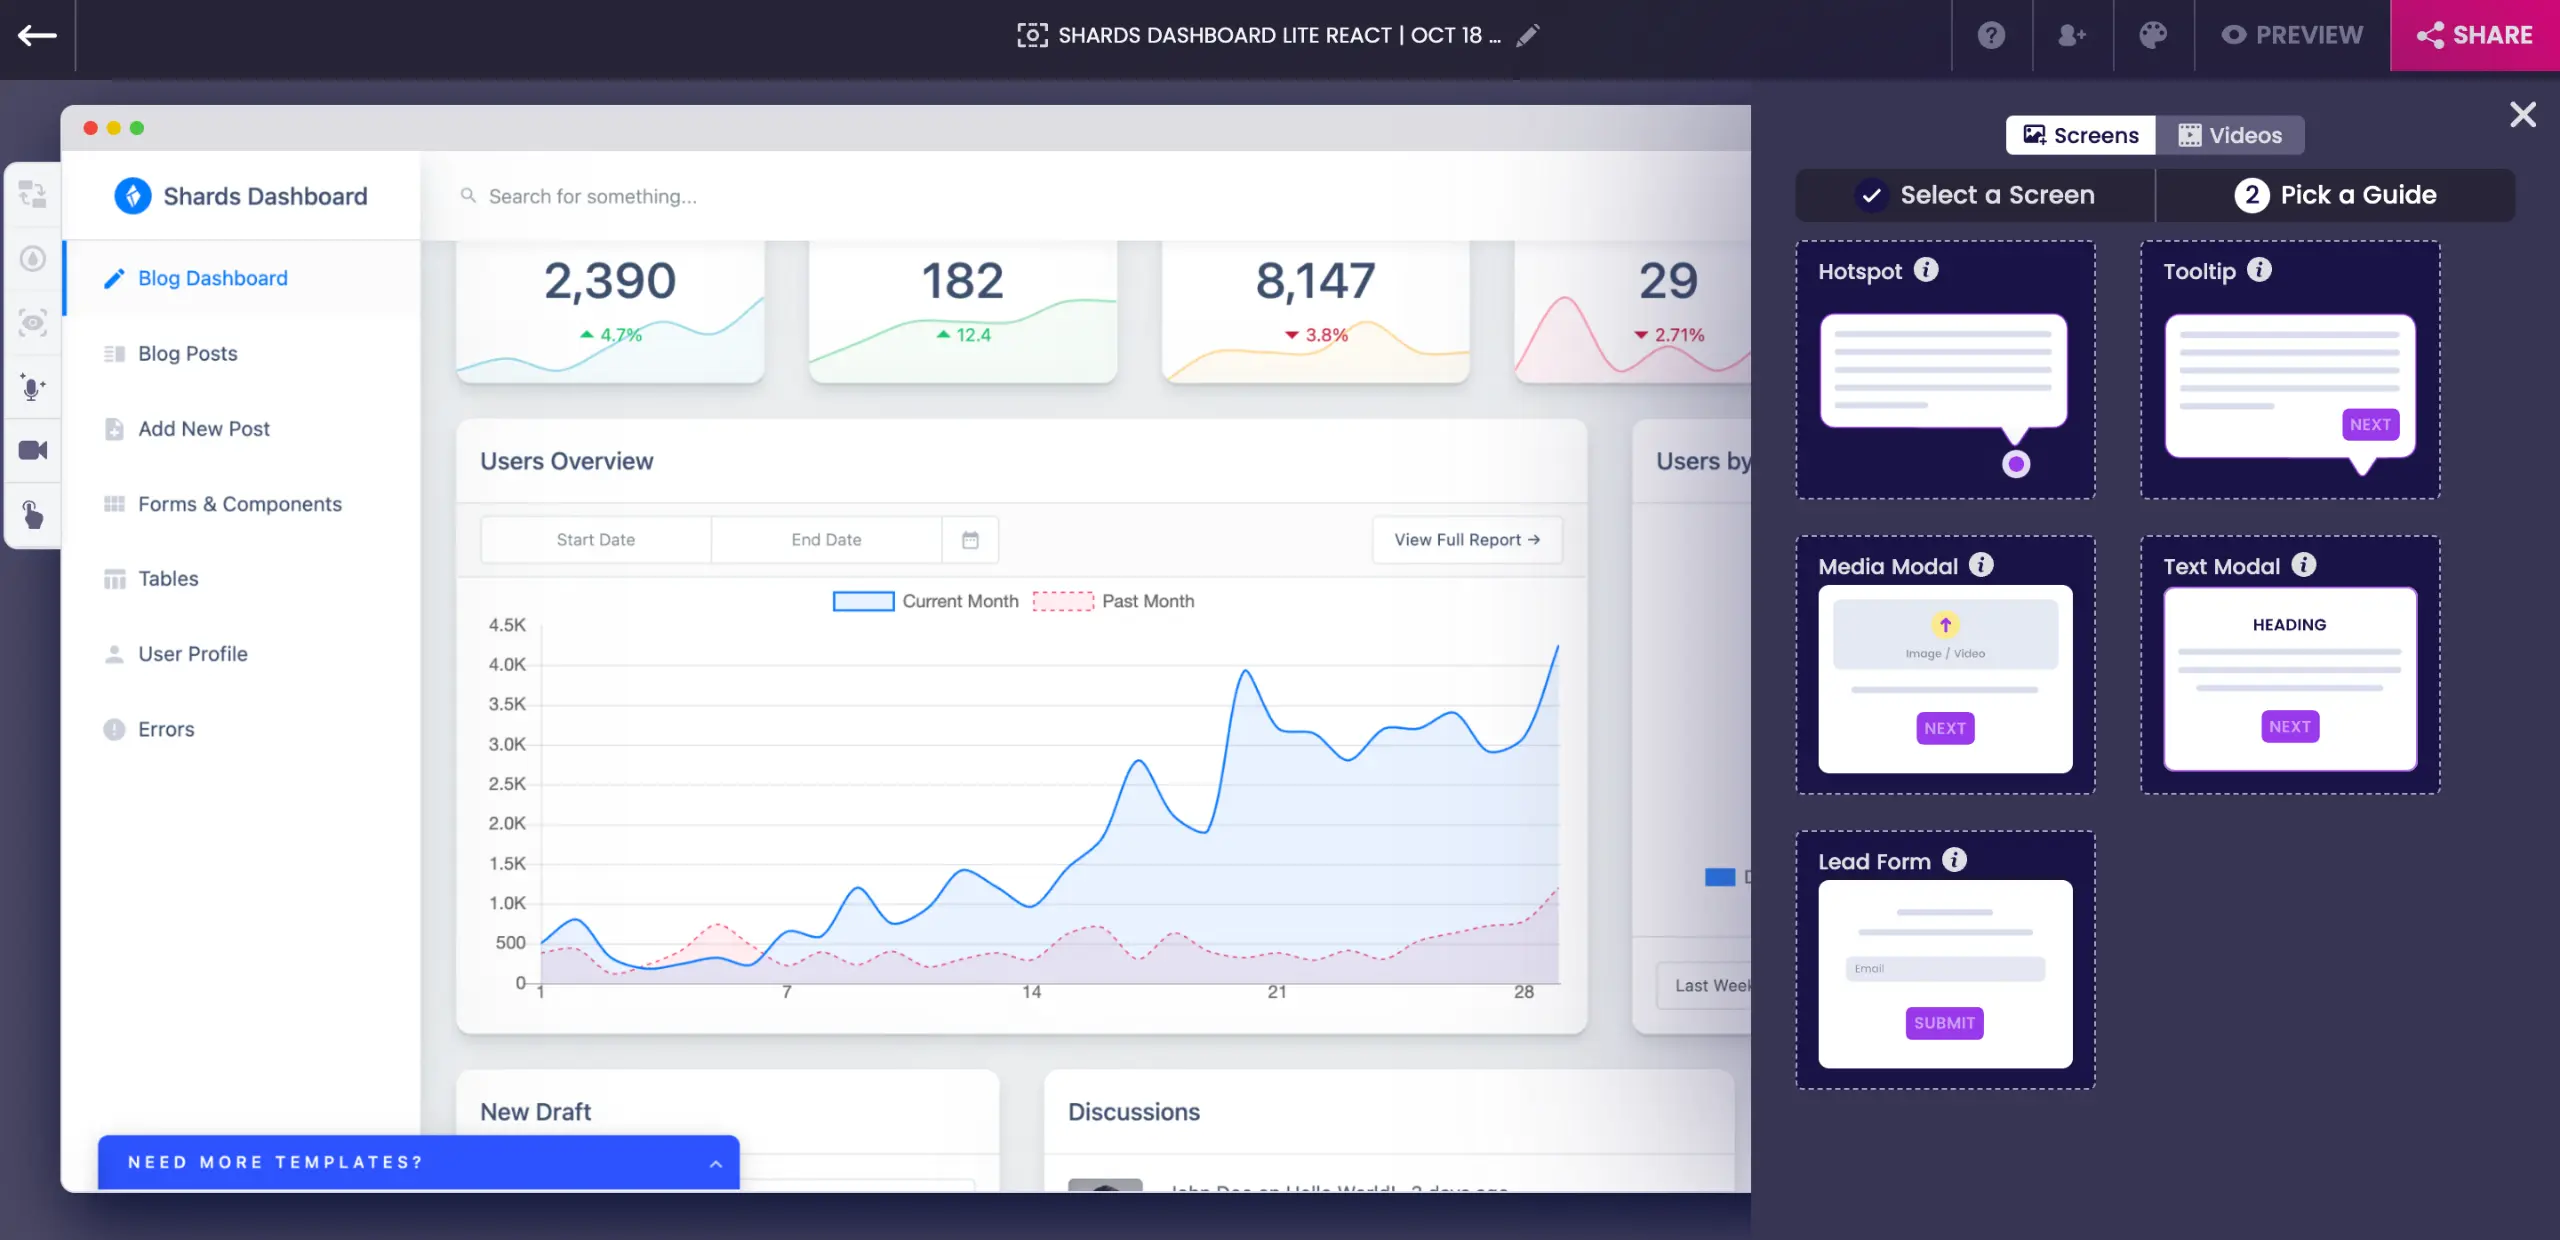Switch to the Videos tab
Screen dimensions: 2560x1240
[2230, 135]
